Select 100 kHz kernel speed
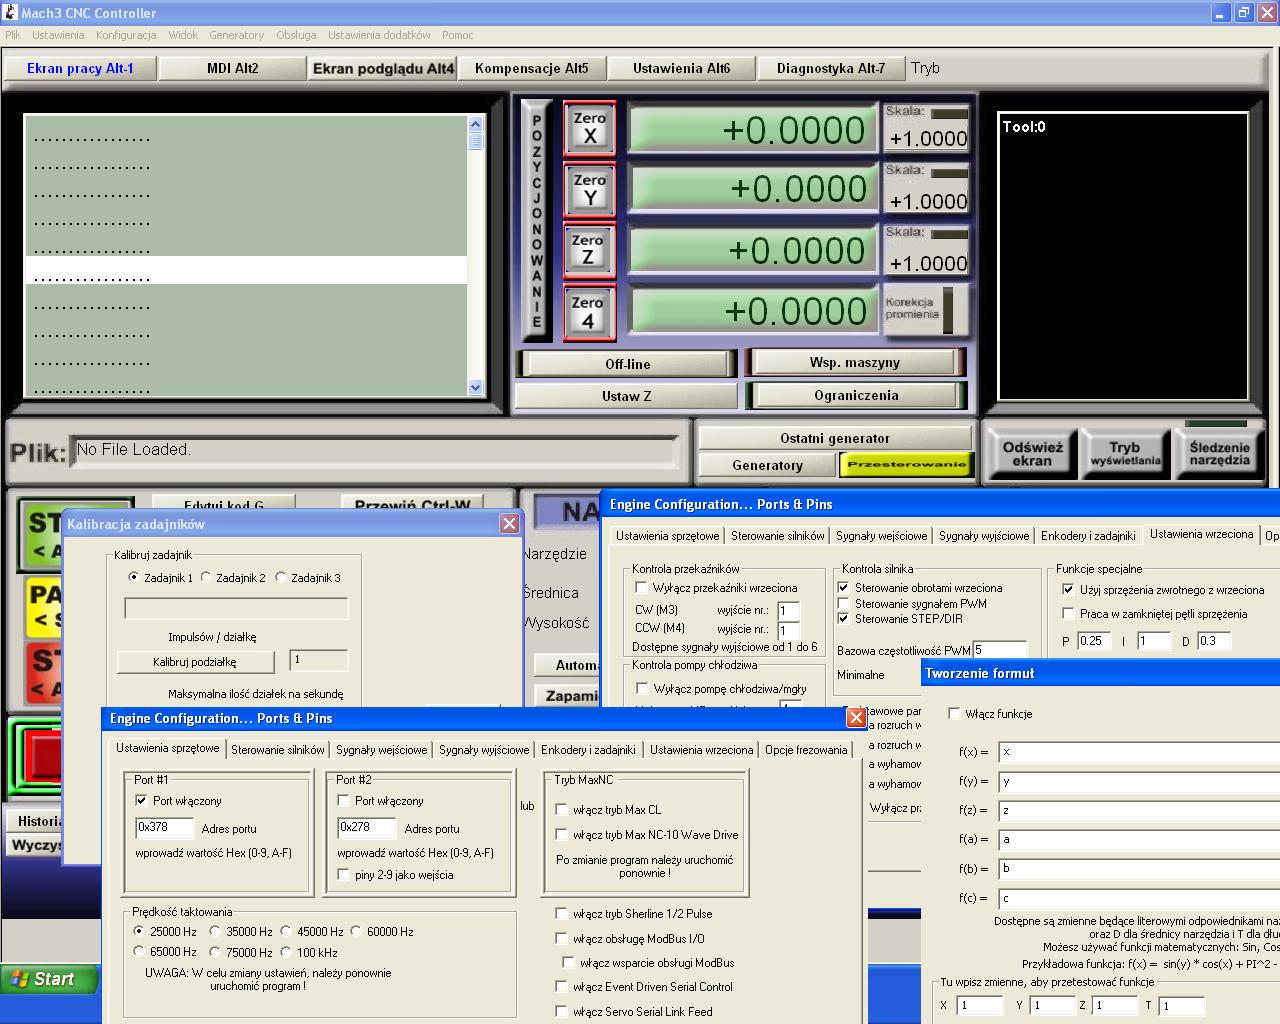This screenshot has width=1280, height=1024. (x=286, y=952)
